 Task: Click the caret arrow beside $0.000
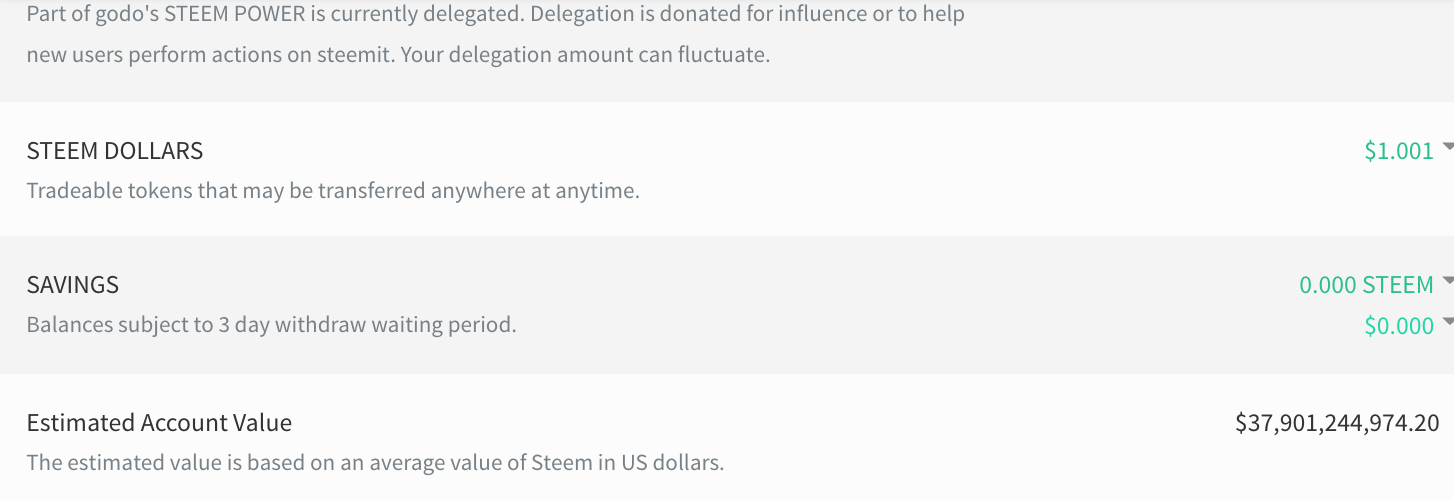pyautogui.click(x=1447, y=322)
